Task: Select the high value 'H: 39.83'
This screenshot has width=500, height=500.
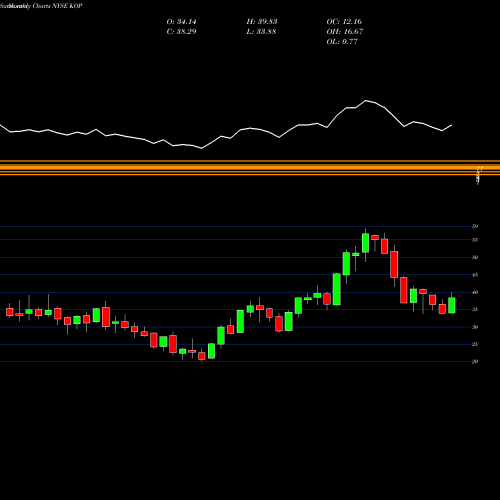Action: point(262,22)
